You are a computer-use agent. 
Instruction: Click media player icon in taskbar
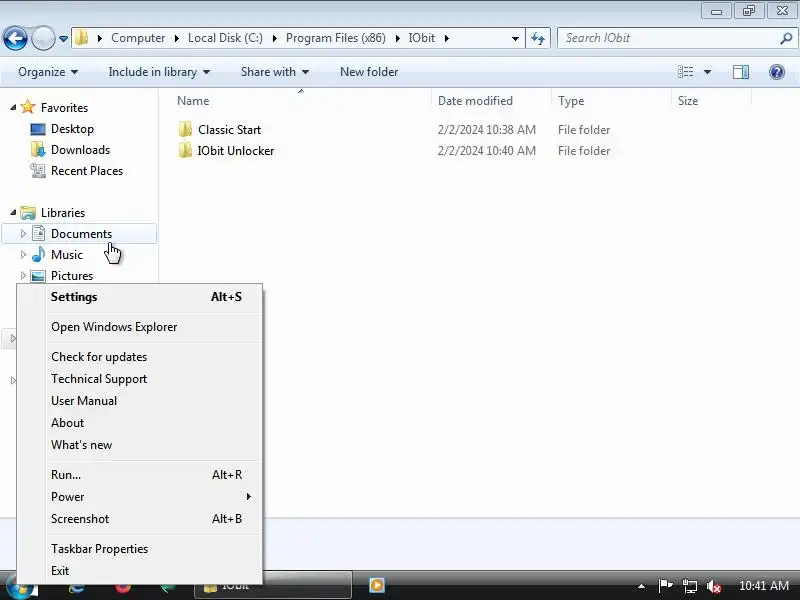pyautogui.click(x=377, y=585)
